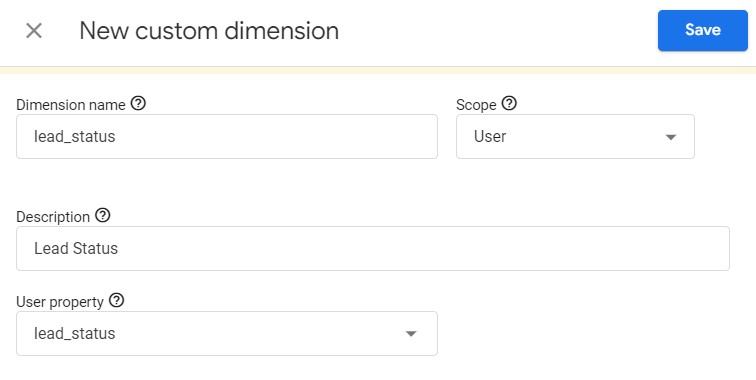Open help for Dimension name

(x=138, y=103)
